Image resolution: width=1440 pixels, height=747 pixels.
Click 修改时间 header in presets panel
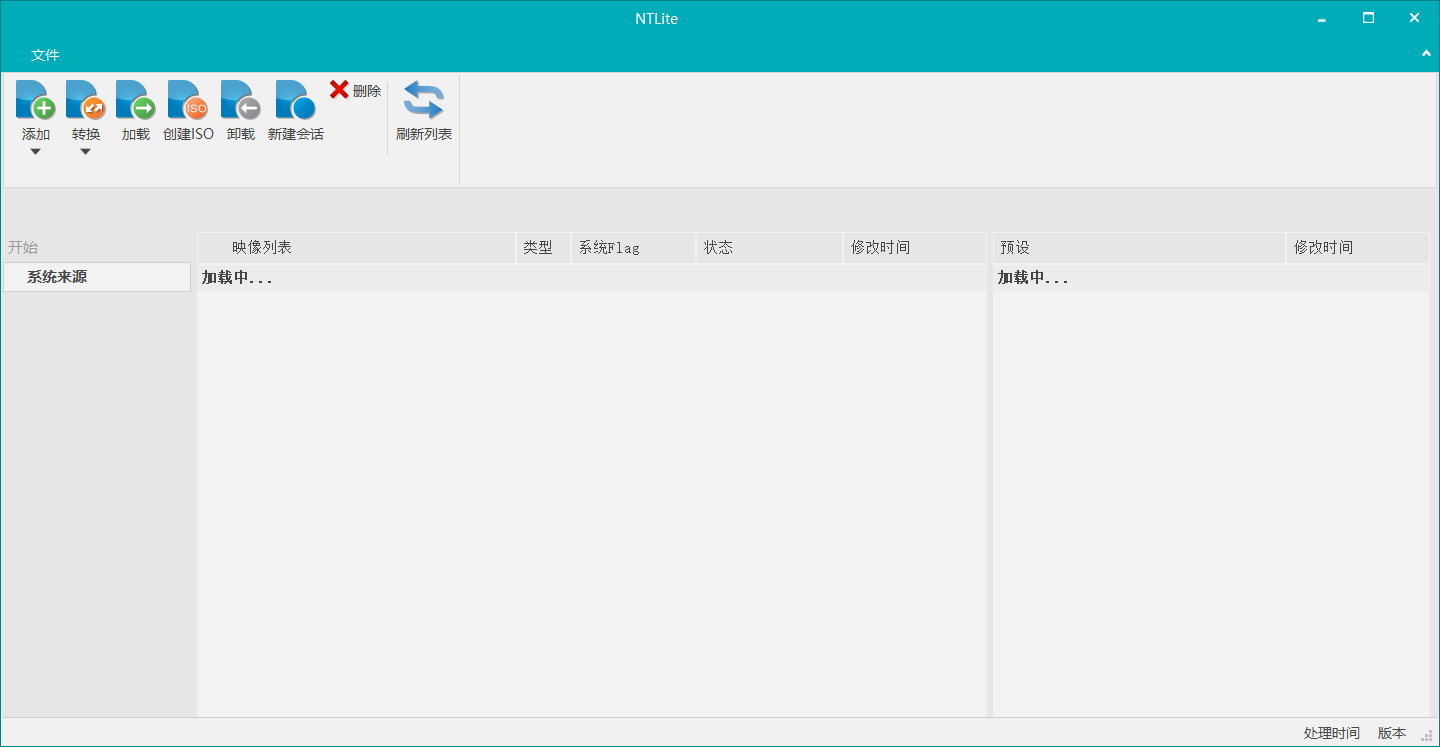[1358, 247]
